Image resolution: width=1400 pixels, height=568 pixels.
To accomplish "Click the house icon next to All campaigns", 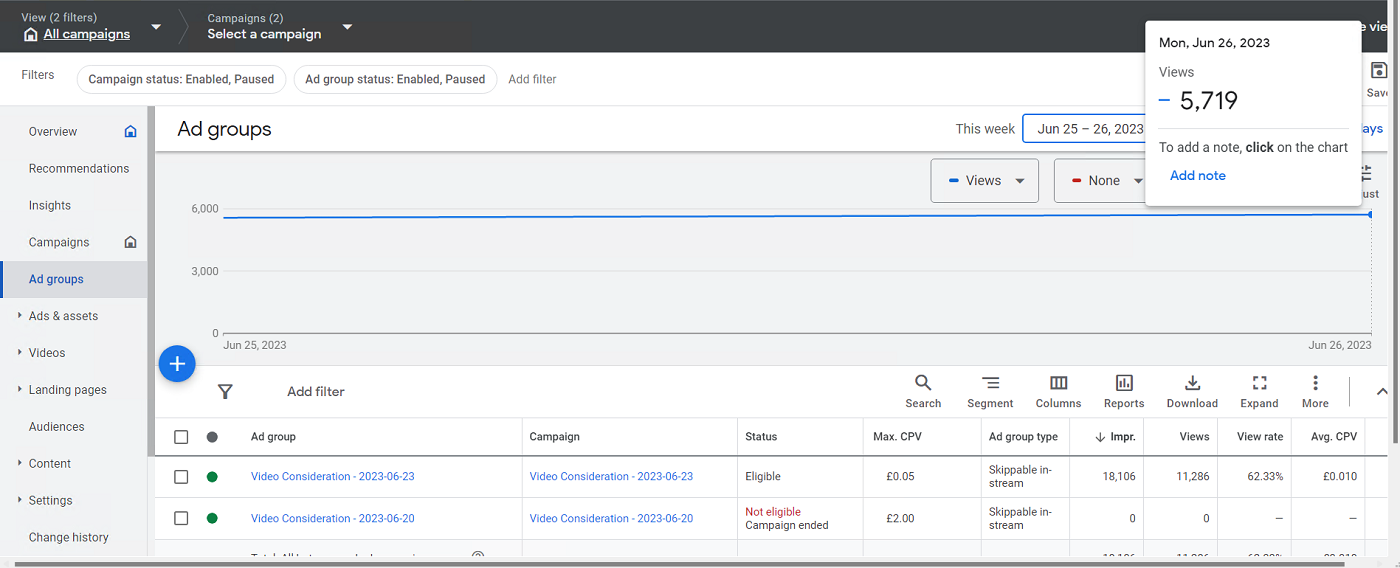I will (x=31, y=35).
